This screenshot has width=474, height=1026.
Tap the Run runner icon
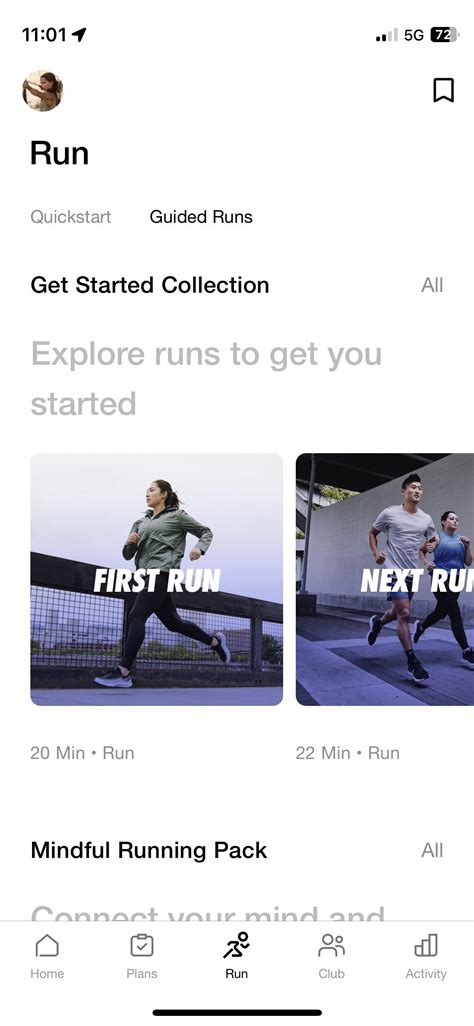(x=236, y=945)
